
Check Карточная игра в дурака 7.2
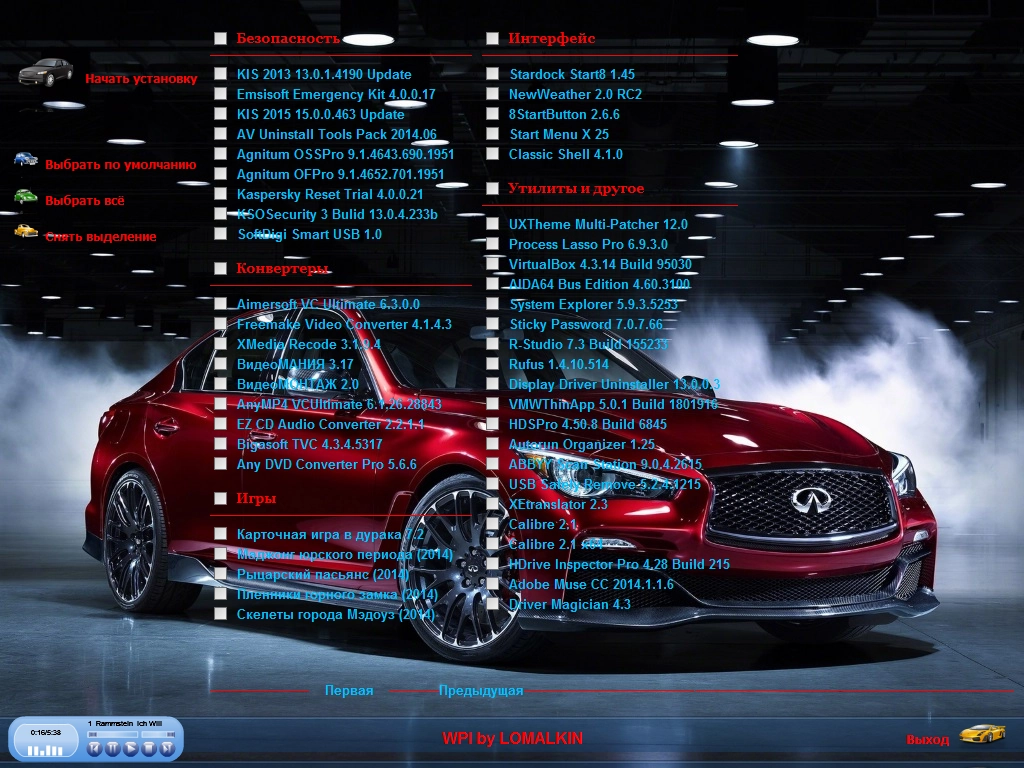coord(221,534)
